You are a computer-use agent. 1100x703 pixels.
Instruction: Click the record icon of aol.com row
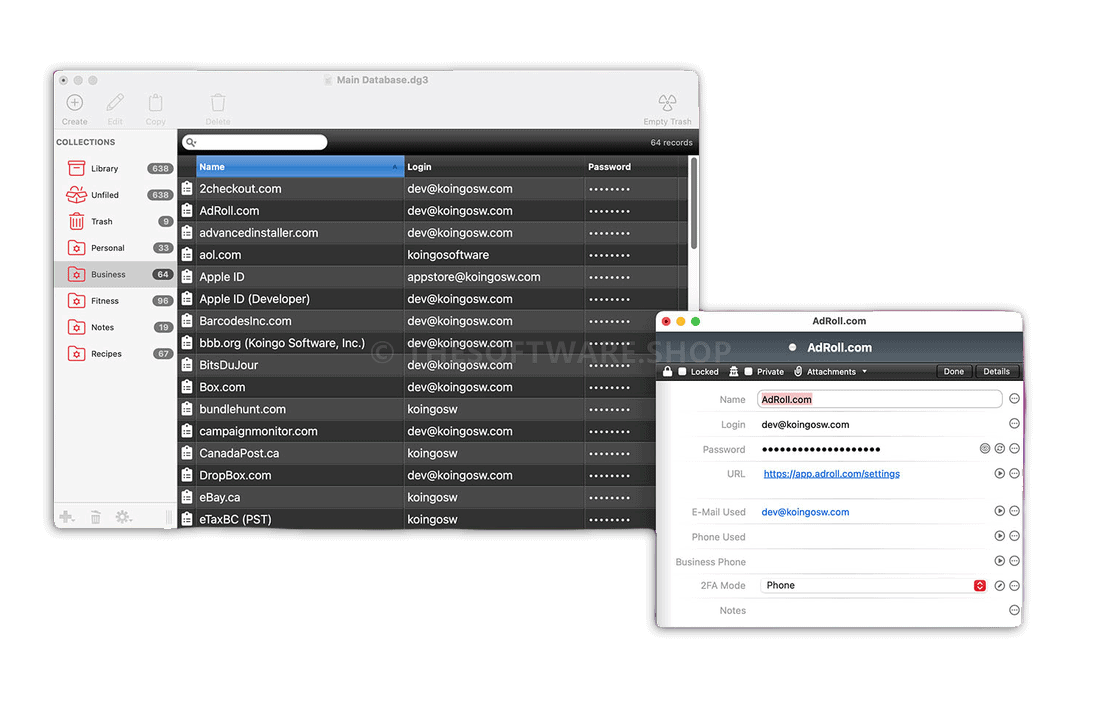click(x=187, y=255)
